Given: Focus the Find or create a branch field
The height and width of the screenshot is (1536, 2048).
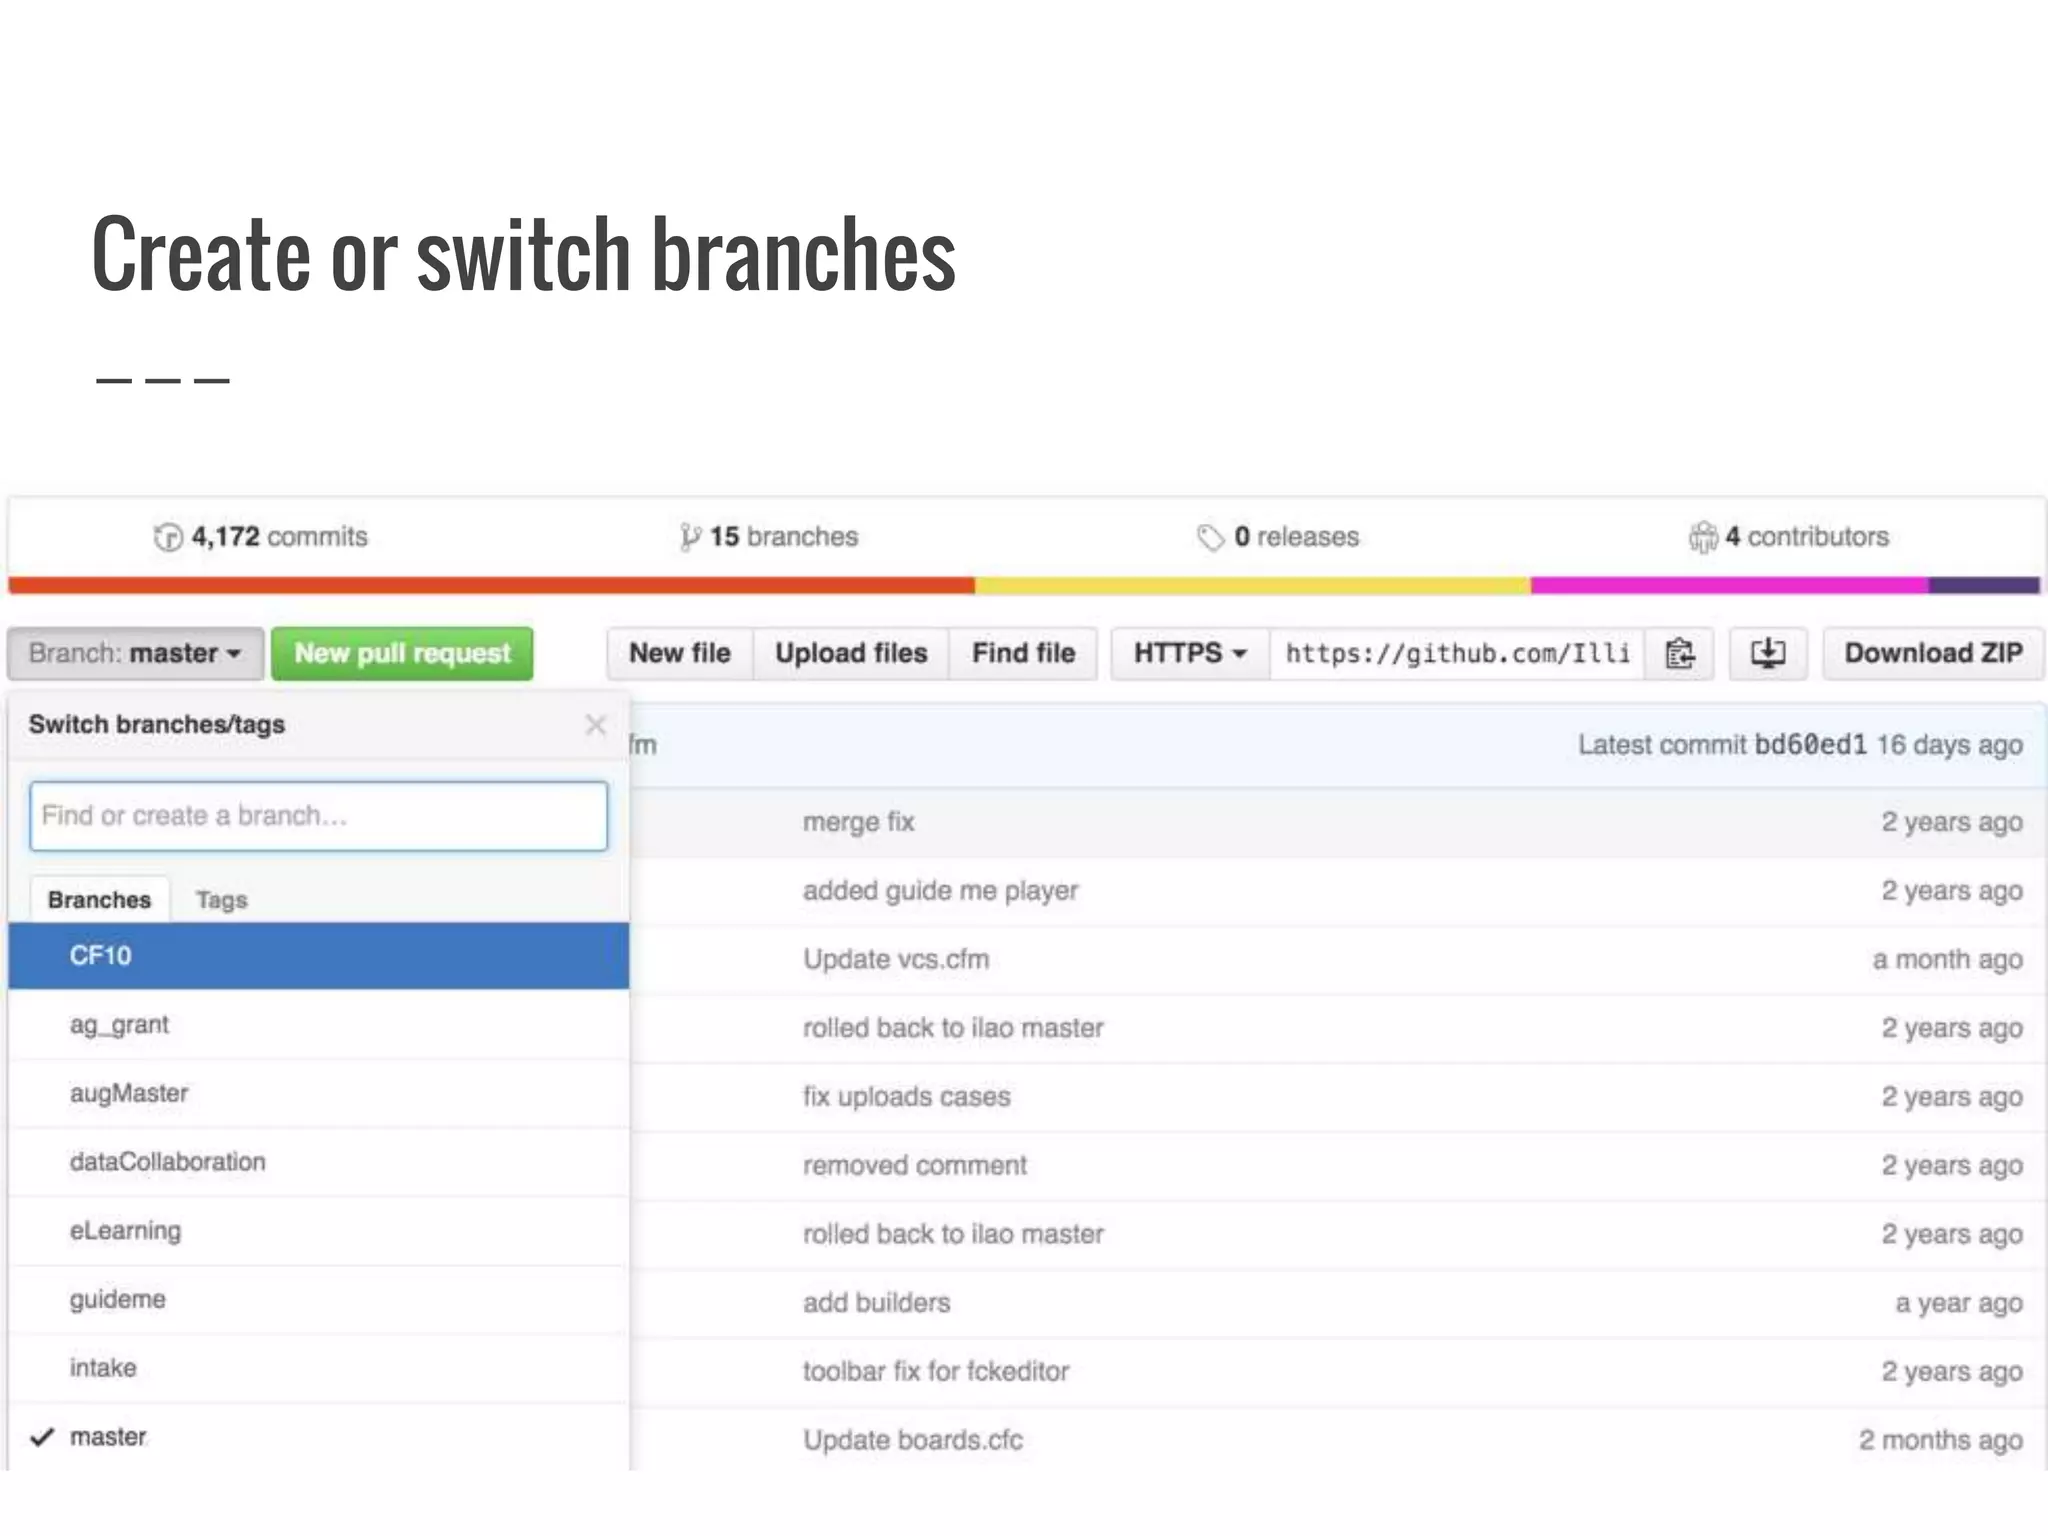Looking at the screenshot, I should [318, 816].
